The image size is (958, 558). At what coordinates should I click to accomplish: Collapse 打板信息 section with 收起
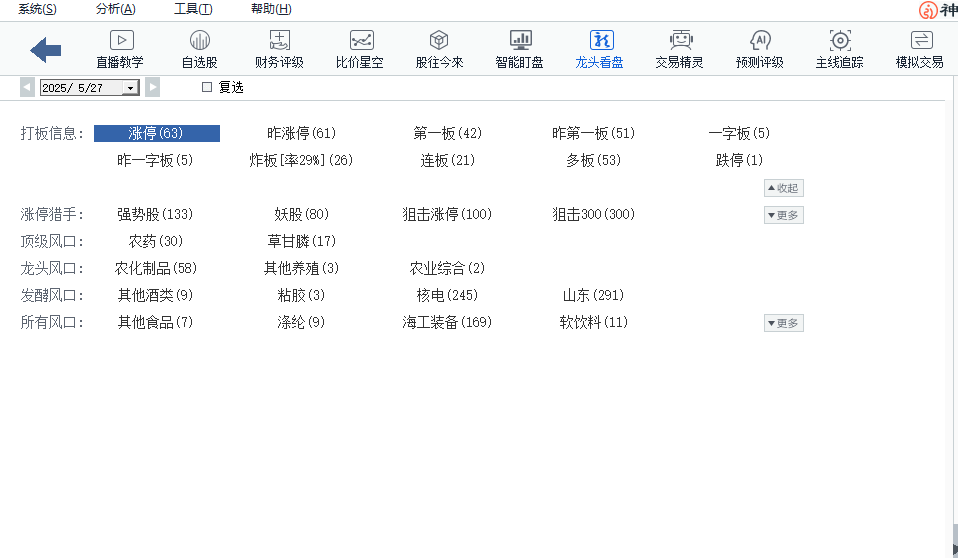783,188
